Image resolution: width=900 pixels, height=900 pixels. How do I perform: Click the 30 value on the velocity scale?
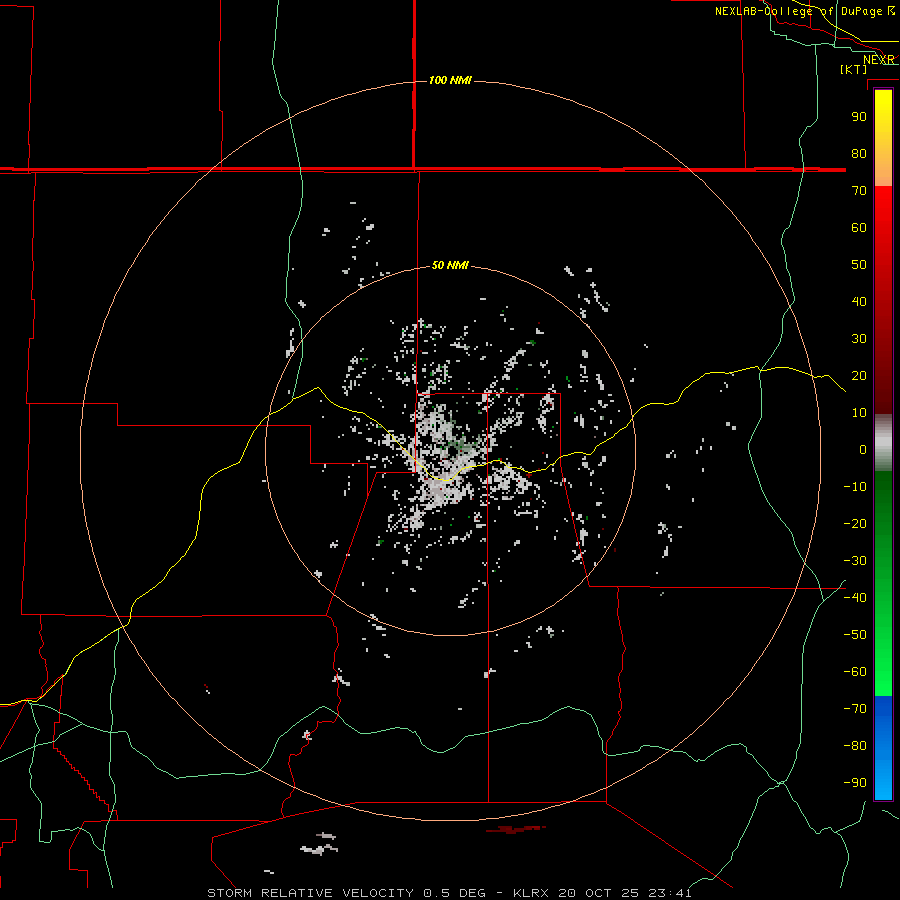[859, 339]
